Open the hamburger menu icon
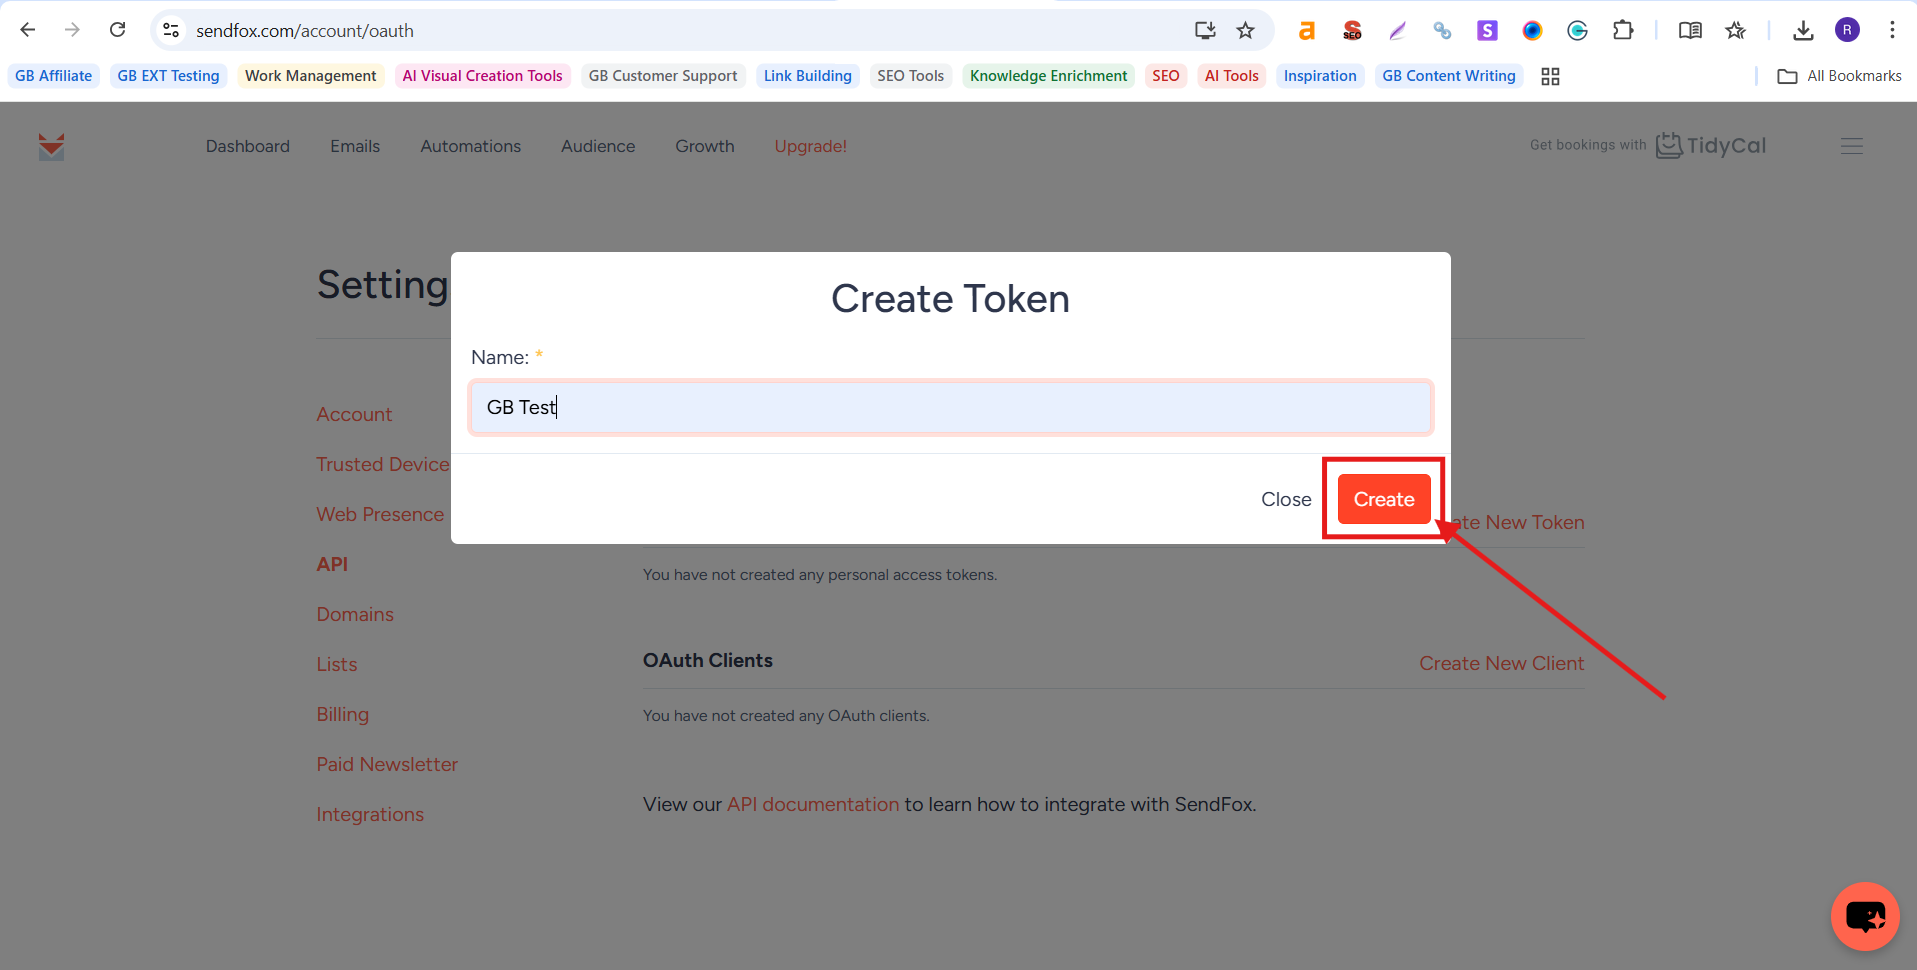Image resolution: width=1917 pixels, height=970 pixels. coord(1851,146)
